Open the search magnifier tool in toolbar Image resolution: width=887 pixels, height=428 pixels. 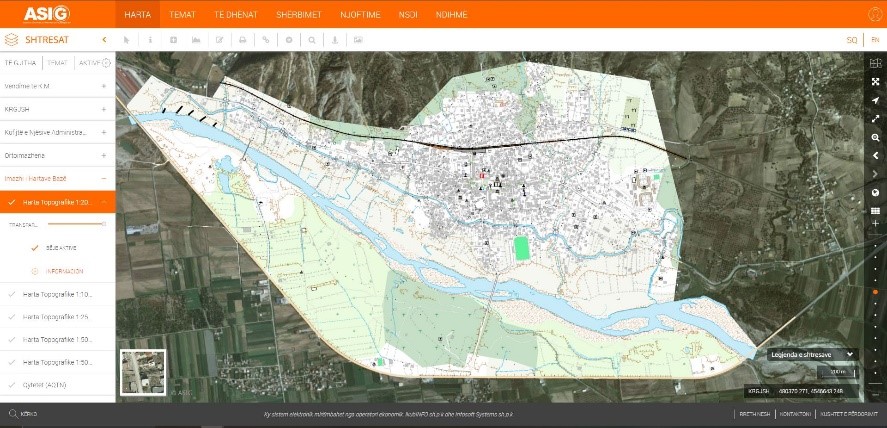point(311,40)
